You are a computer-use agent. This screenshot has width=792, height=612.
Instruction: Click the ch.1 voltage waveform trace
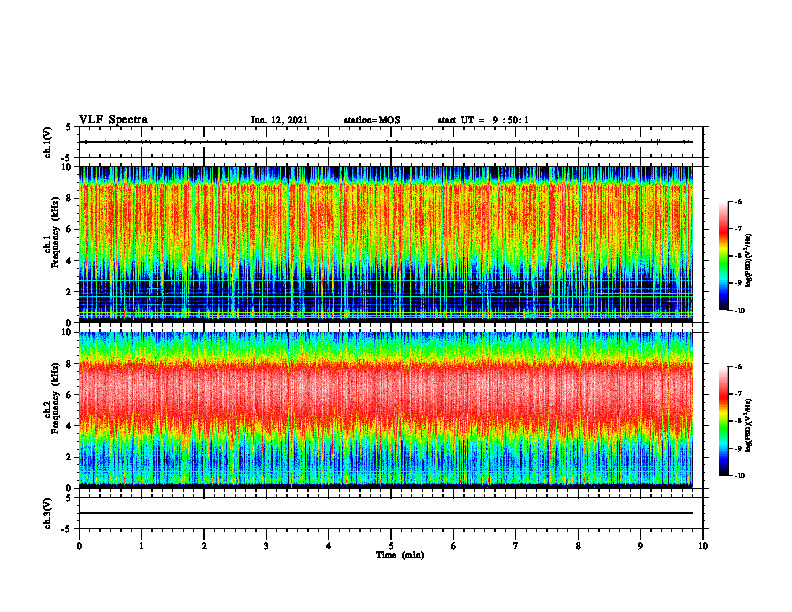386,142
